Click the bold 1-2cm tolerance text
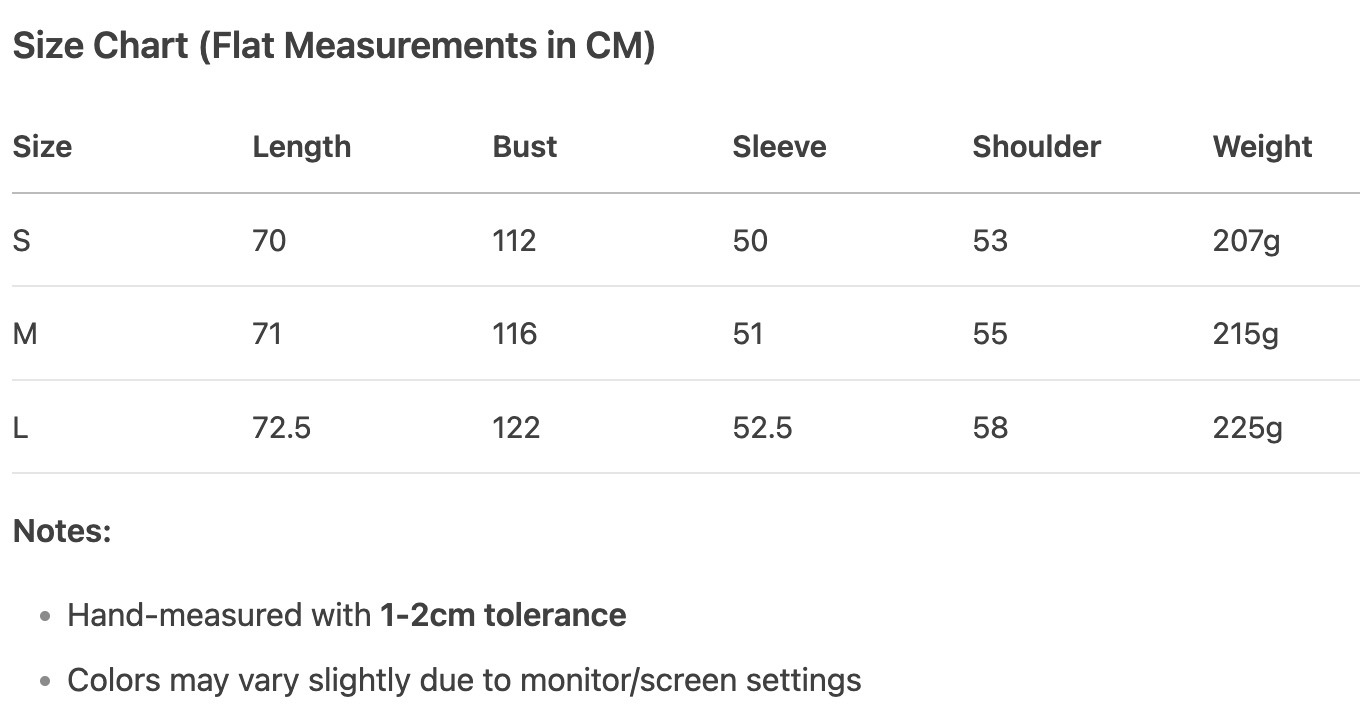 coord(502,615)
